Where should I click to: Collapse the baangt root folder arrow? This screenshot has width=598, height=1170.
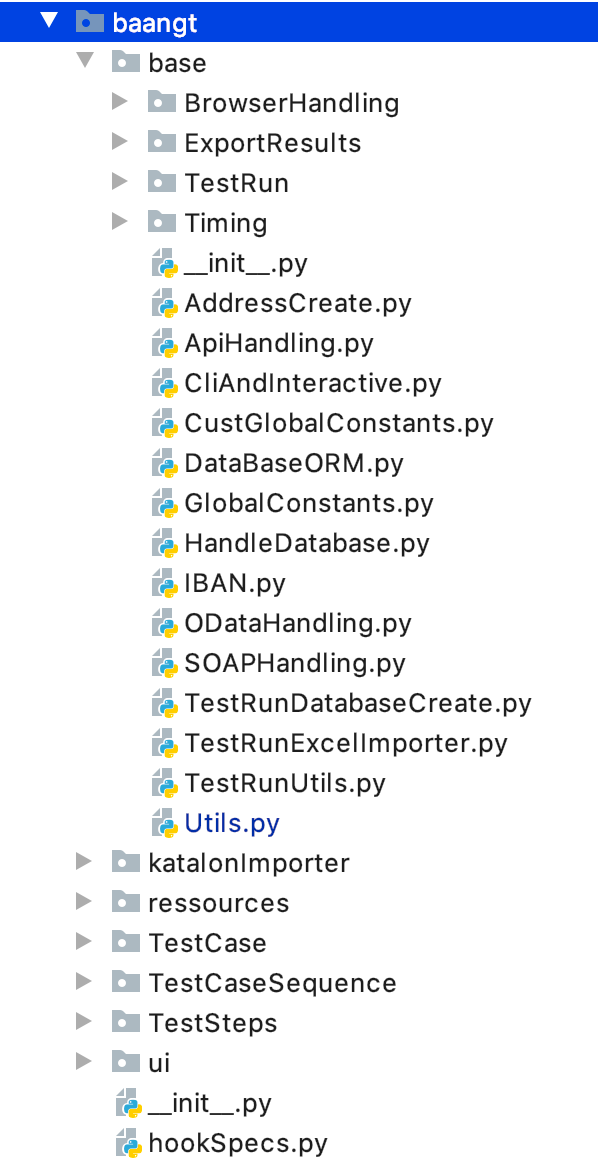pos(49,22)
